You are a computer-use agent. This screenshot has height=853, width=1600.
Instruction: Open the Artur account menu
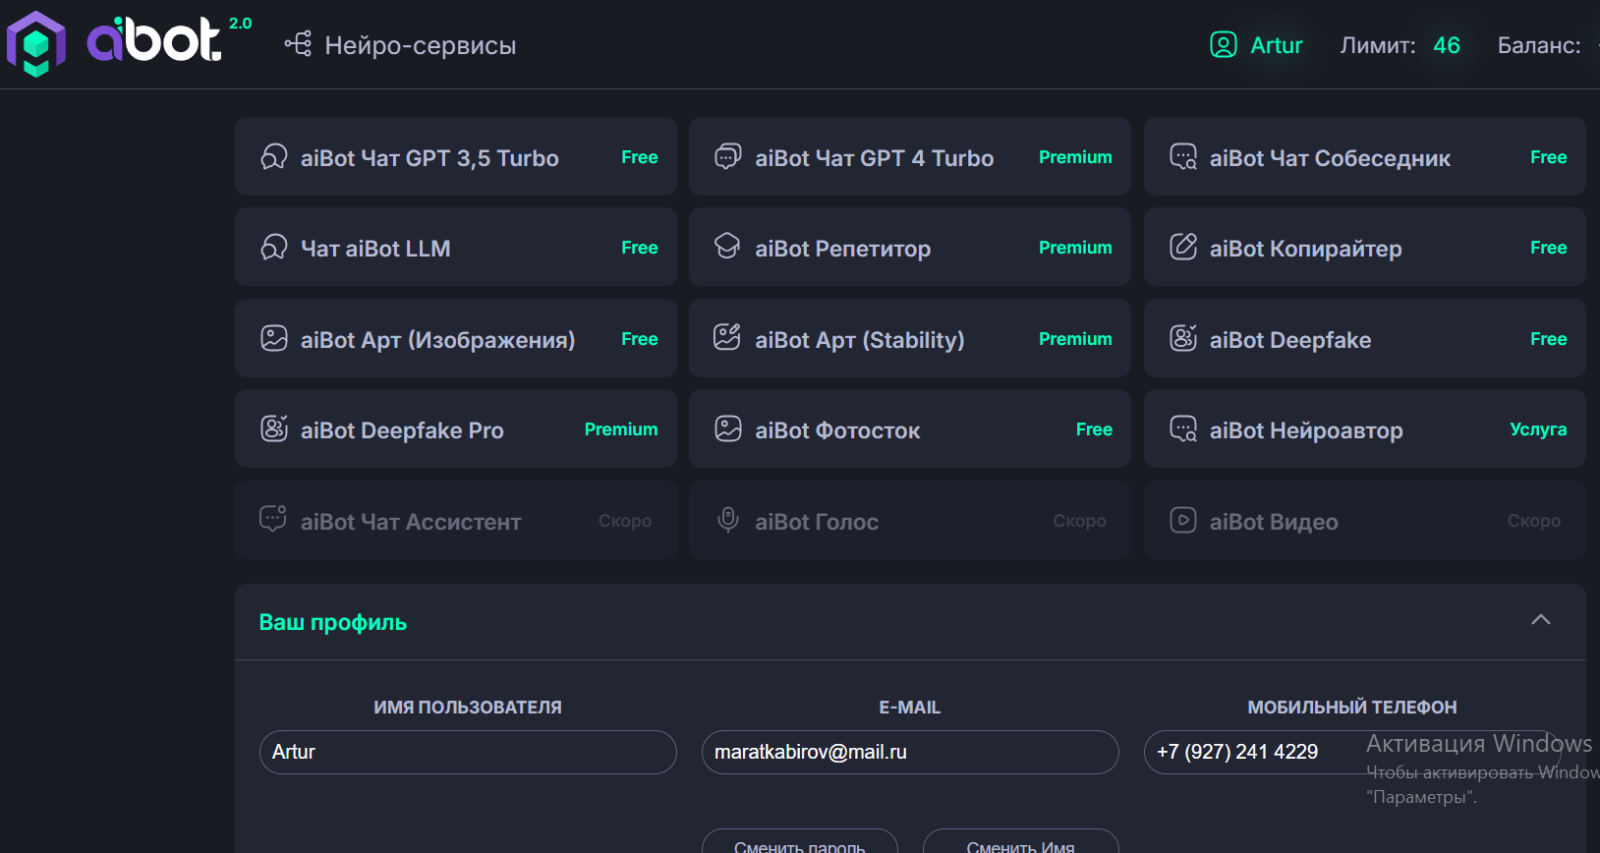1257,45
